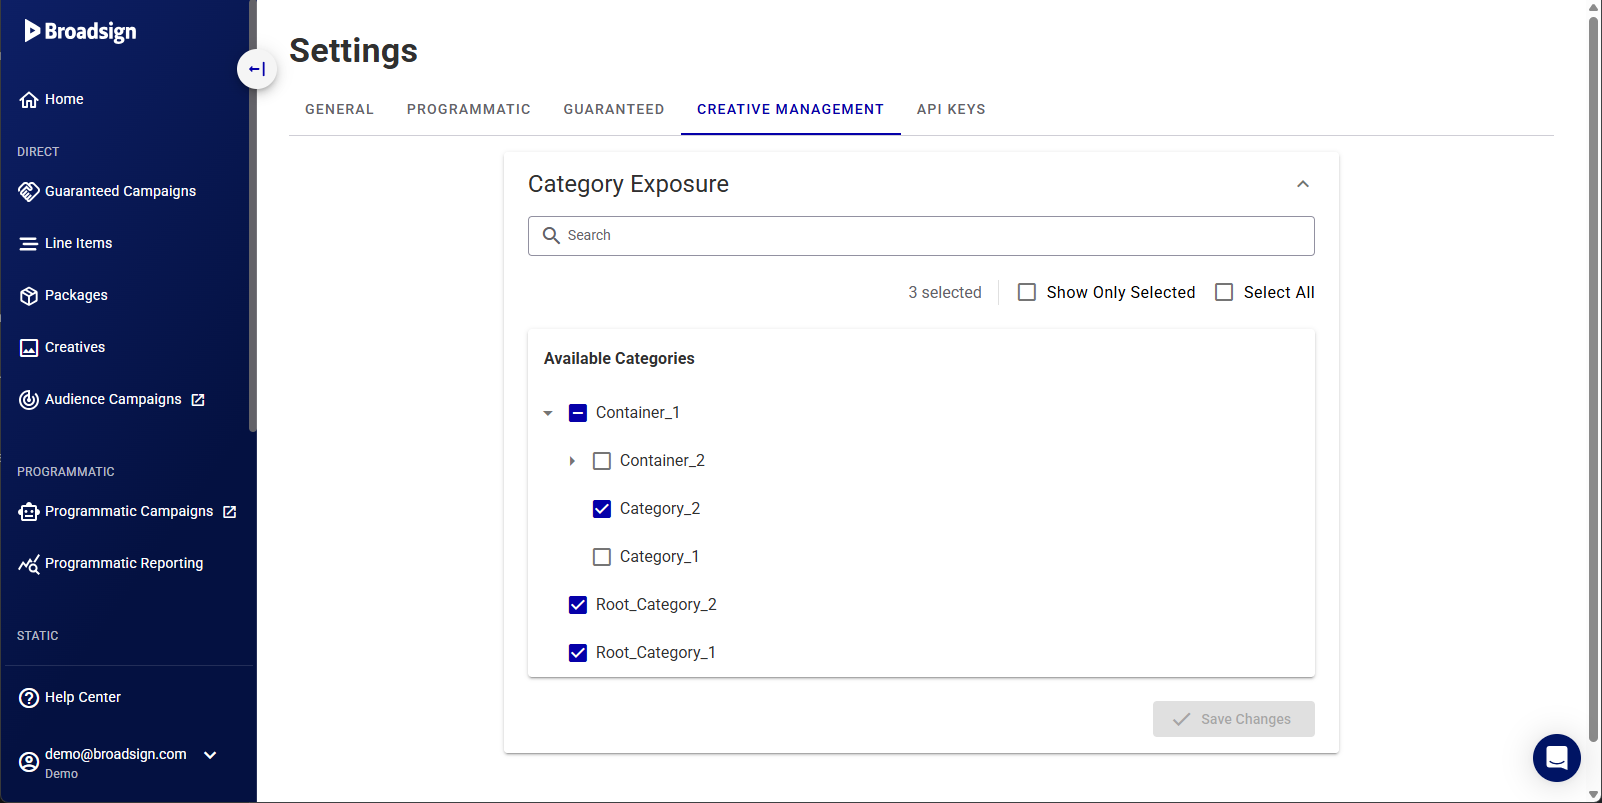This screenshot has height=803, width=1602.
Task: Open the demo@broadsign.com account dropdown
Action: (x=210, y=755)
